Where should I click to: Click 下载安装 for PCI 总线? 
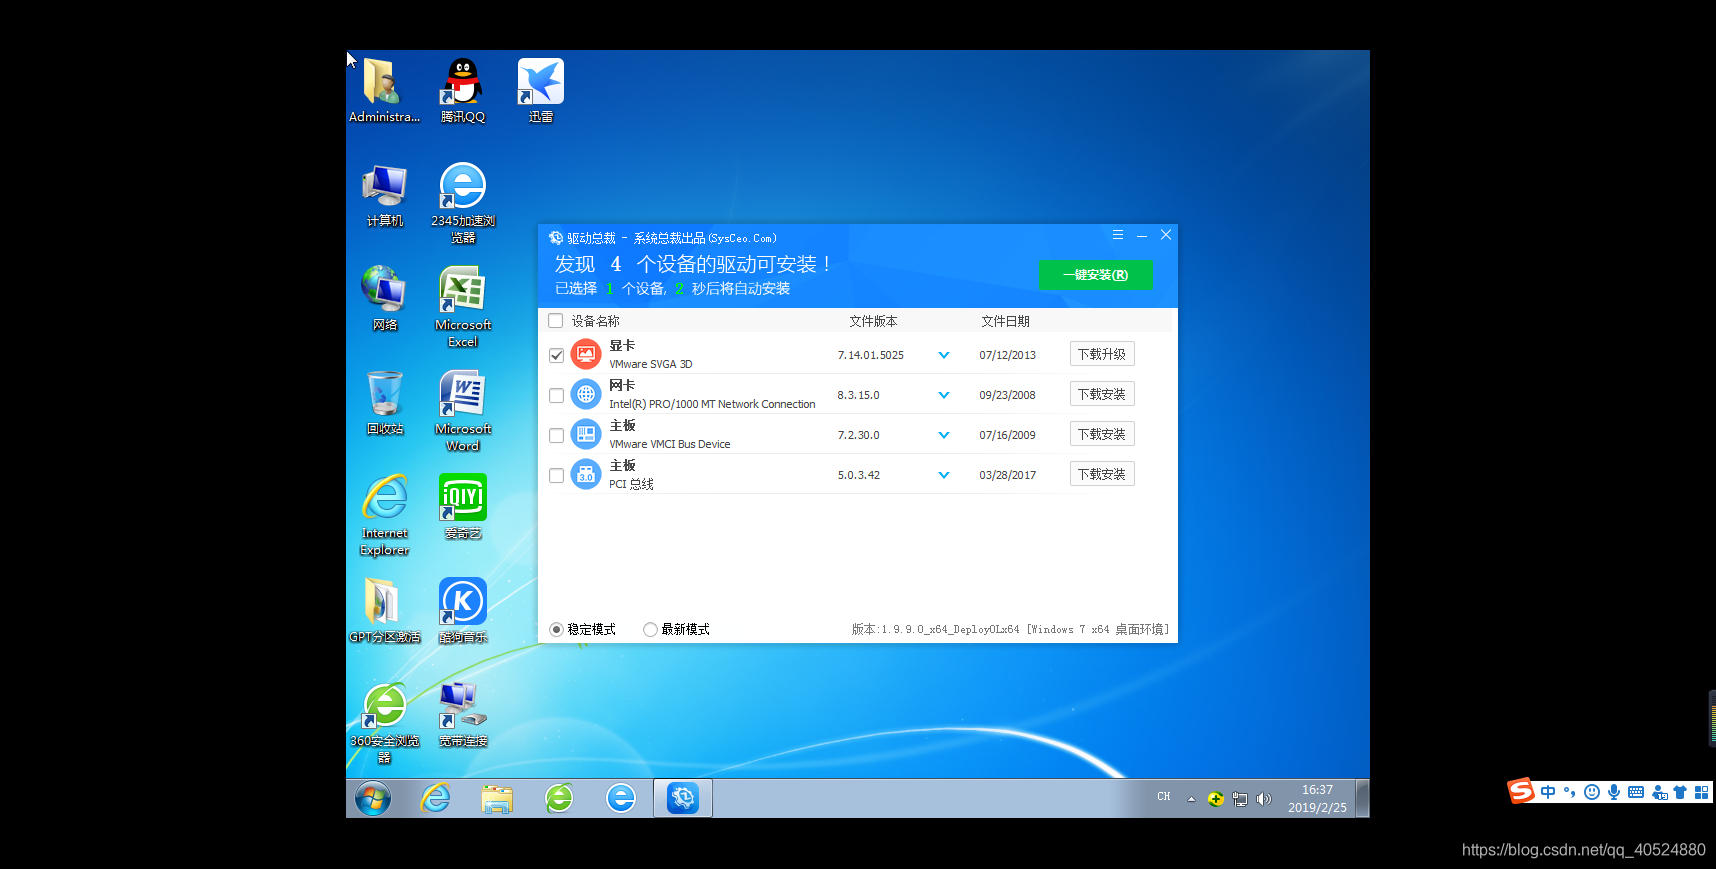(x=1102, y=474)
